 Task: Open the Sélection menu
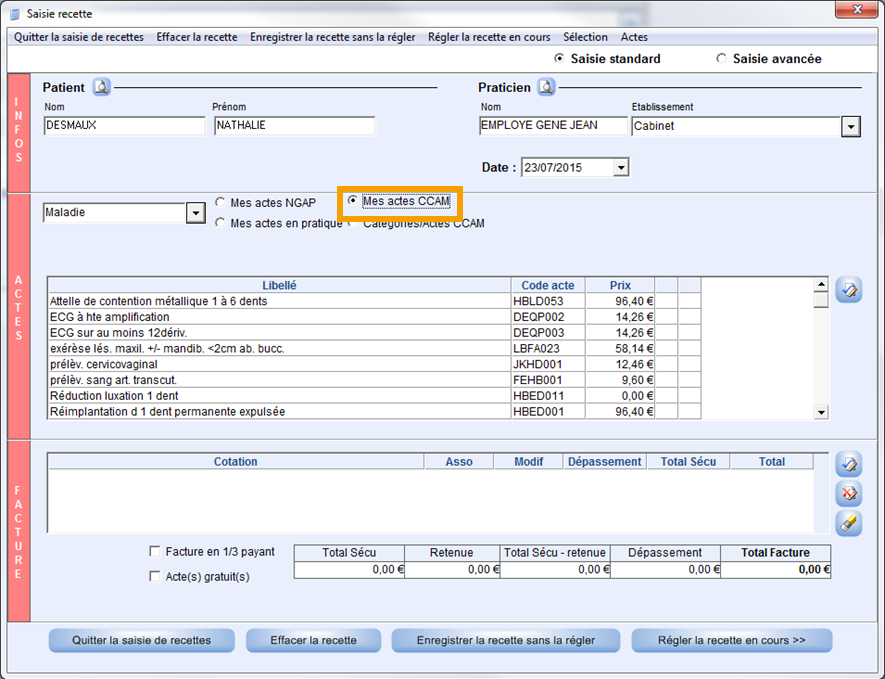tap(585, 37)
